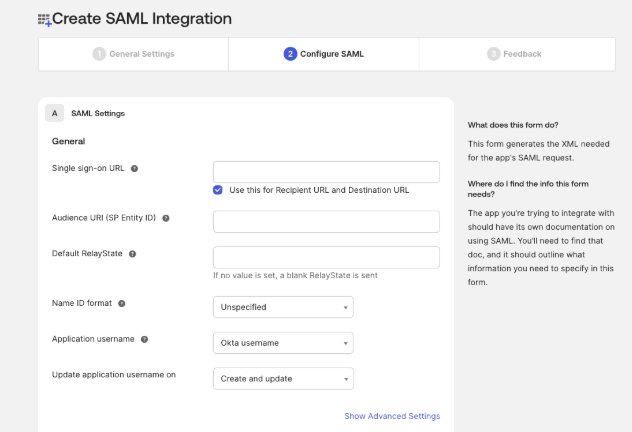Focus the Single sign-on URL field
632x432 pixels.
coord(326,172)
